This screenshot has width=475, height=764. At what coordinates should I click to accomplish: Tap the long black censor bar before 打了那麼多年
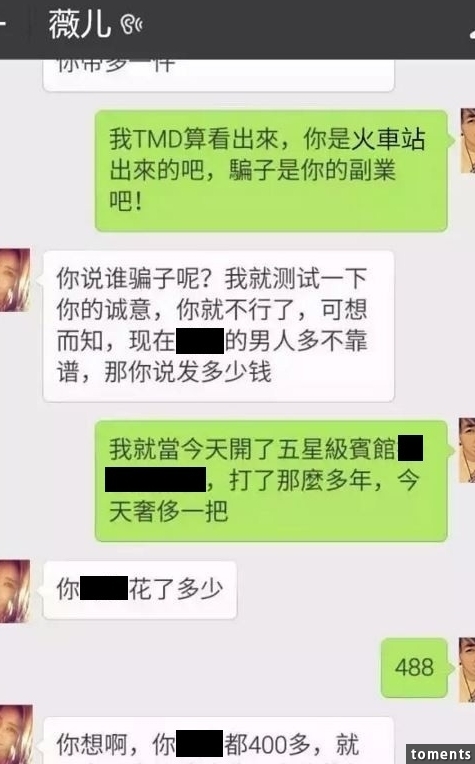[x=155, y=479]
